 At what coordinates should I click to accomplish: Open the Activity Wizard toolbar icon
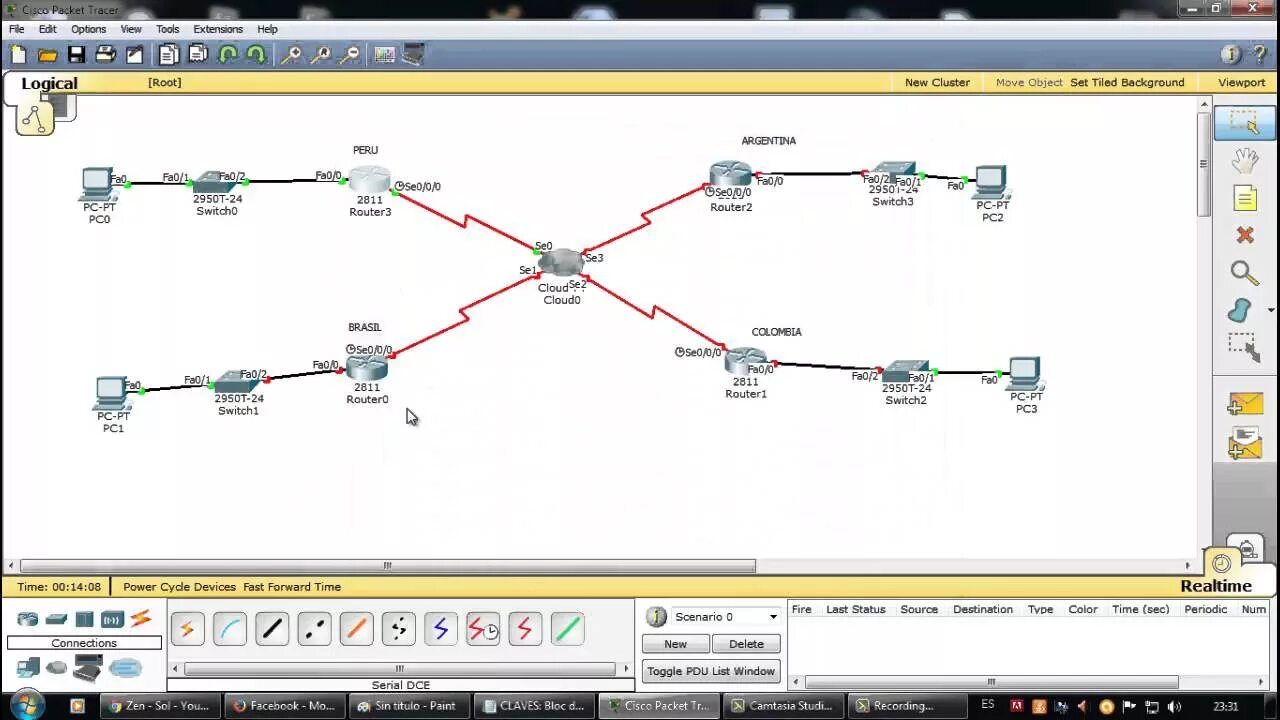tap(134, 55)
